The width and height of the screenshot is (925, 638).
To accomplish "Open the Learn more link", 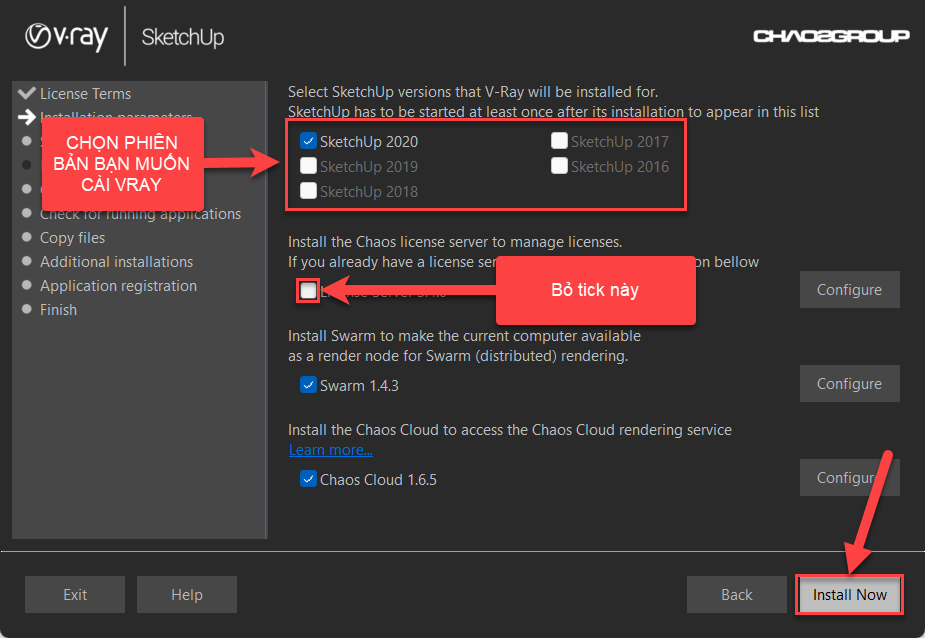I will tap(330, 450).
